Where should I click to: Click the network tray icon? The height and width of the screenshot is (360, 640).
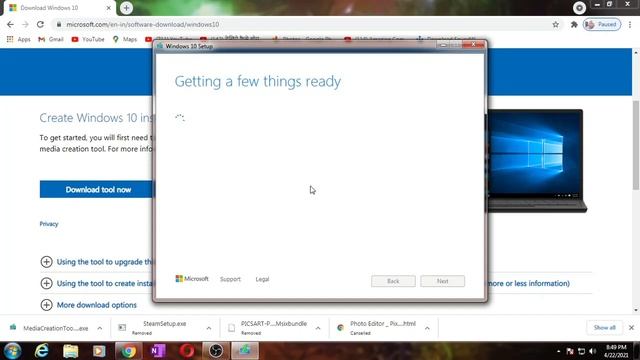[581, 351]
